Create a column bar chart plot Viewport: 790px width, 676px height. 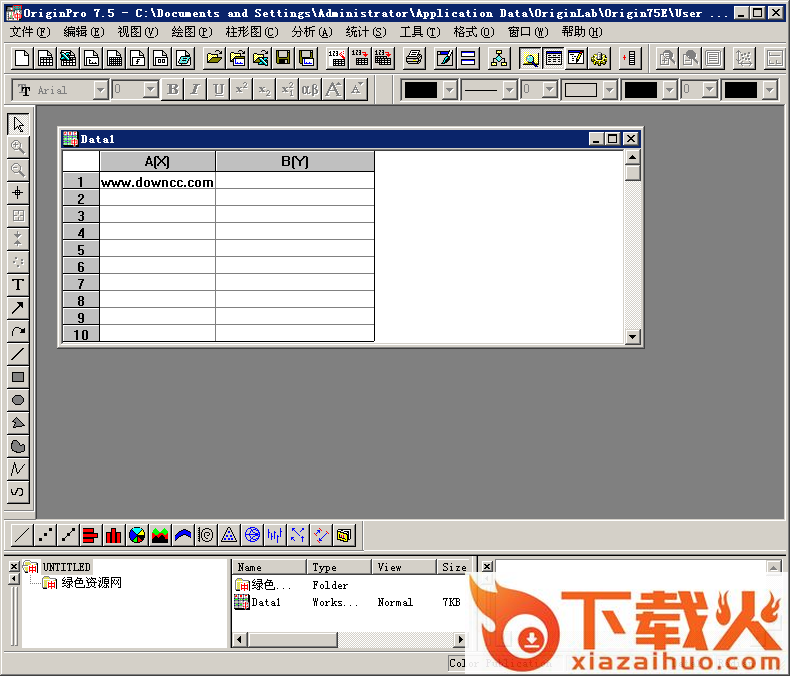click(x=113, y=535)
